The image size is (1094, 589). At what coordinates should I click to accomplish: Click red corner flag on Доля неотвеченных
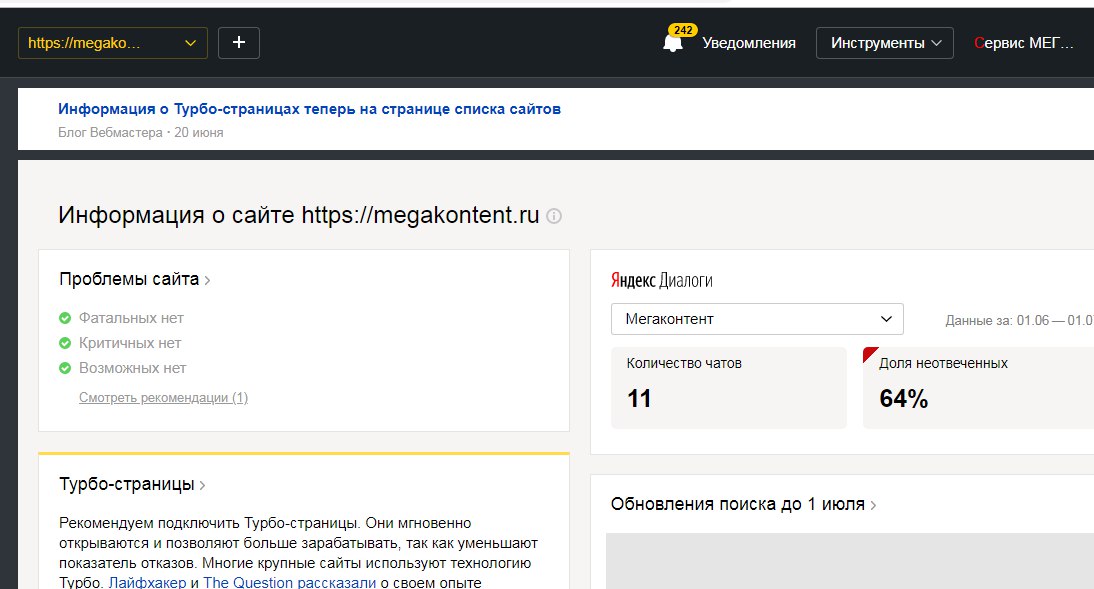coord(869,353)
